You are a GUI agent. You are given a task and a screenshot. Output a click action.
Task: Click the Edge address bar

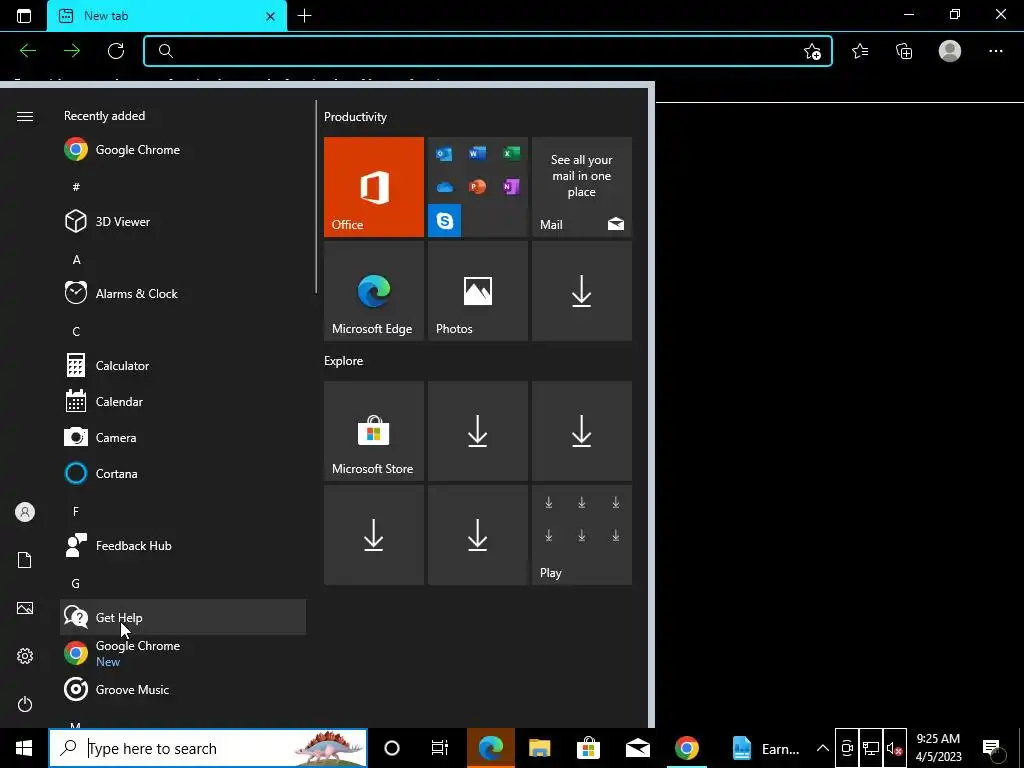tap(488, 51)
